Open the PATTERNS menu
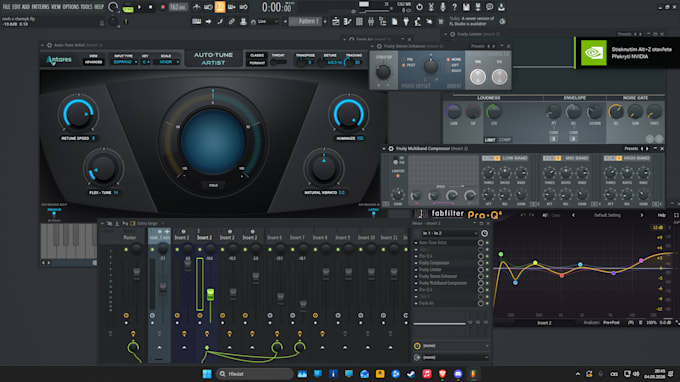This screenshot has width=680, height=382. click(40, 7)
